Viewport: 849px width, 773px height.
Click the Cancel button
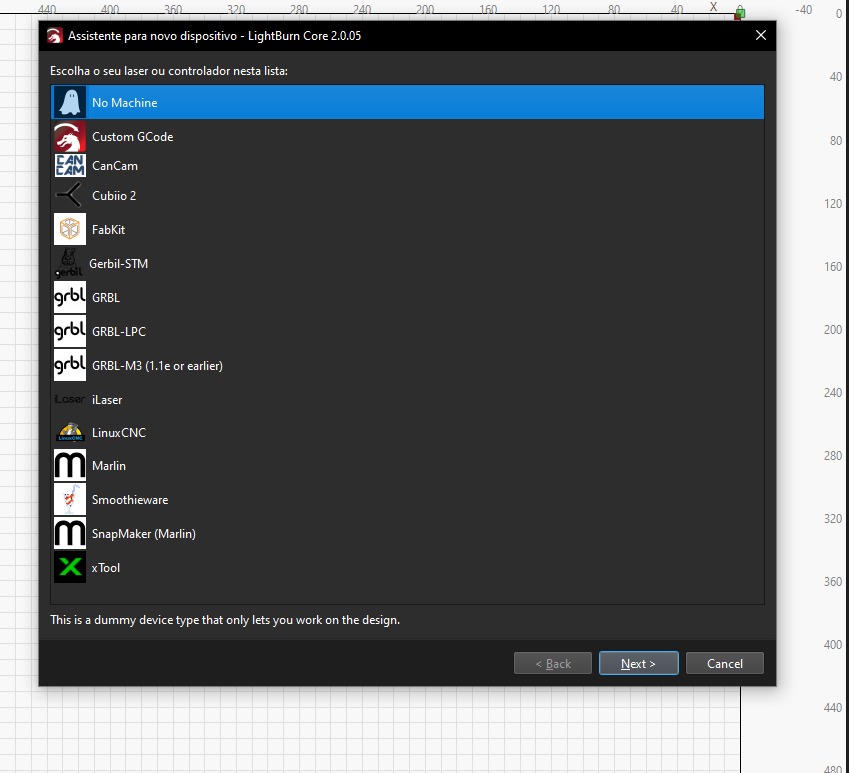point(724,663)
